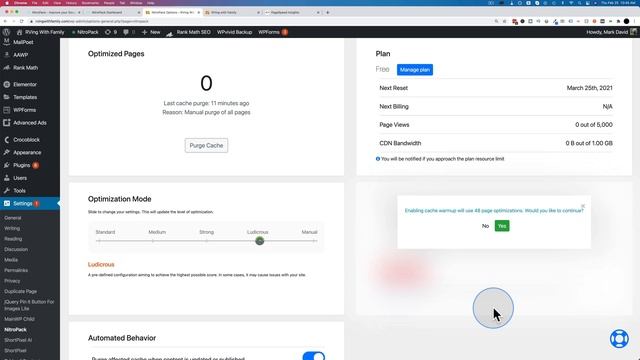The image size is (640, 360).
Task: Go to Privacy settings submenu
Action: click(x=12, y=281)
